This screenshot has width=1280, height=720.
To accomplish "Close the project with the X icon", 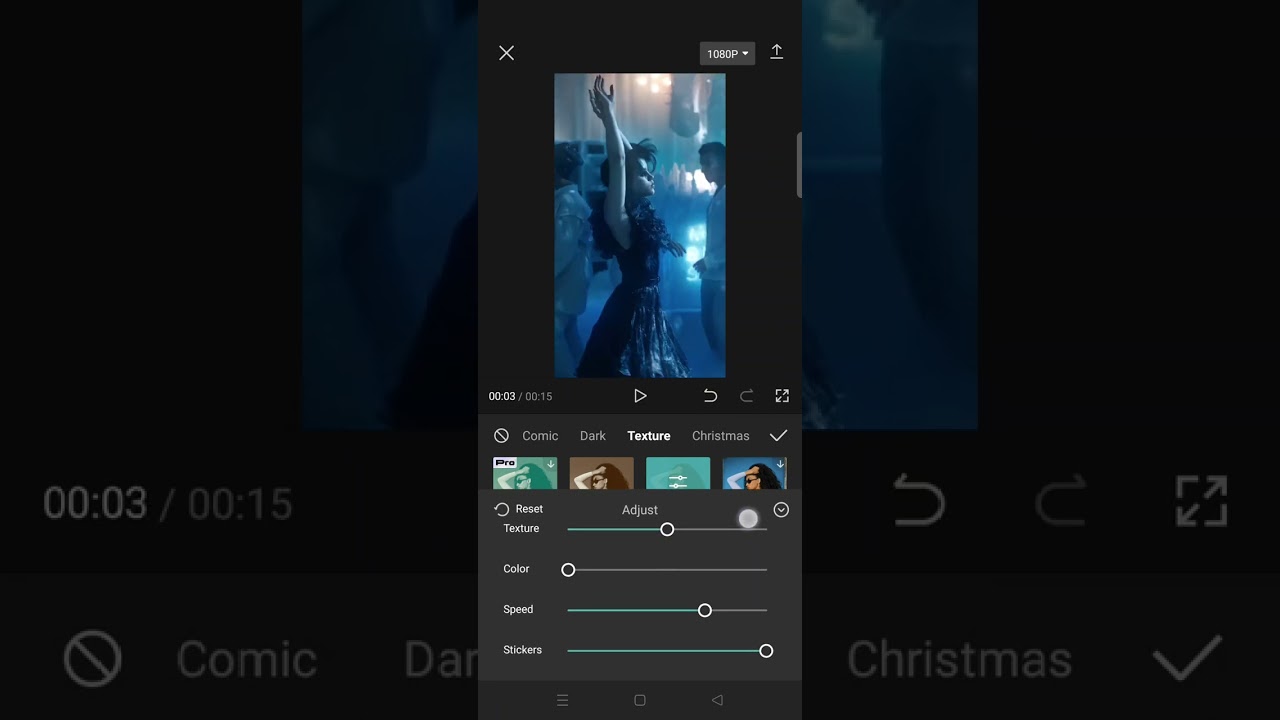I will point(507,53).
